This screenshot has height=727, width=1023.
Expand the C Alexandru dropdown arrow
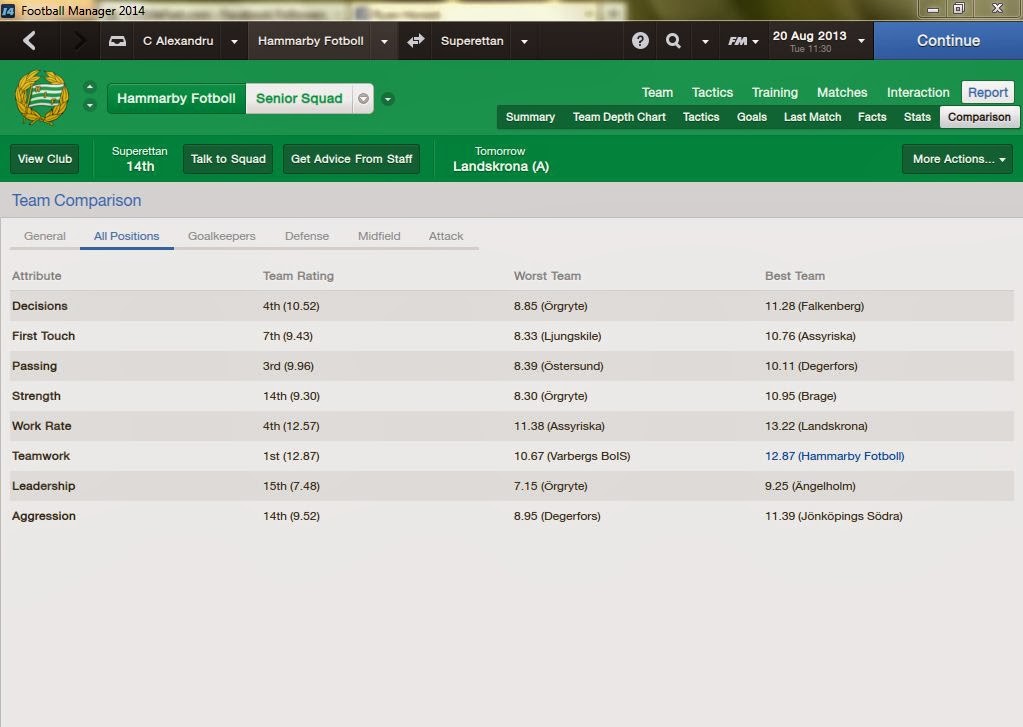[234, 41]
